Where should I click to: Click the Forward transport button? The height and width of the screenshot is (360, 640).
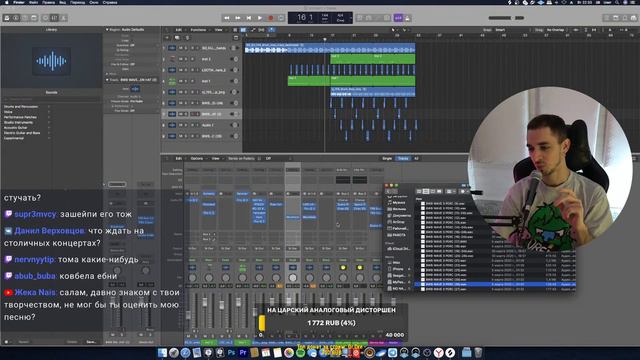pos(238,18)
